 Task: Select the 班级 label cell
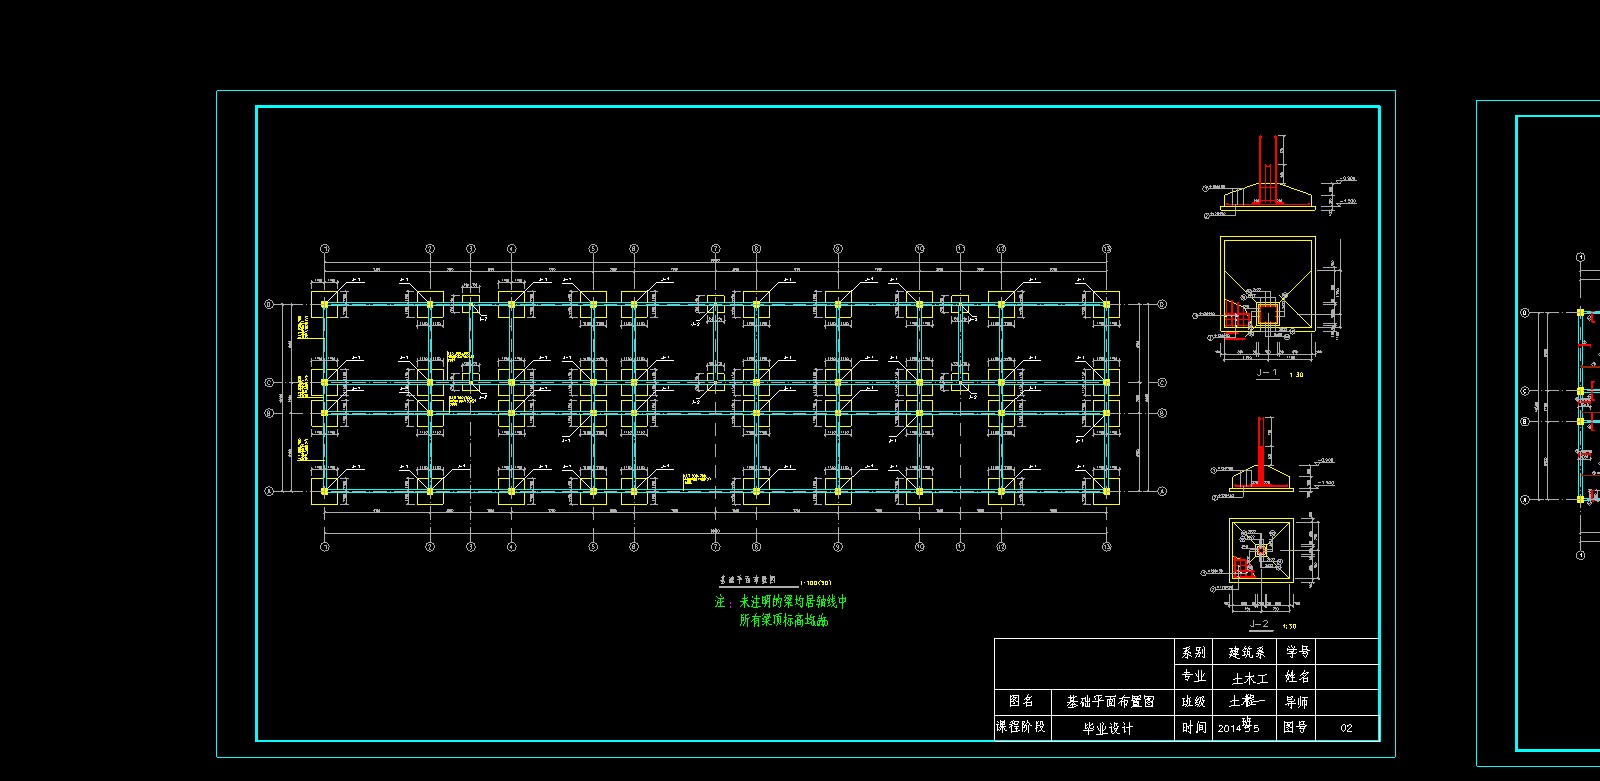point(1193,702)
